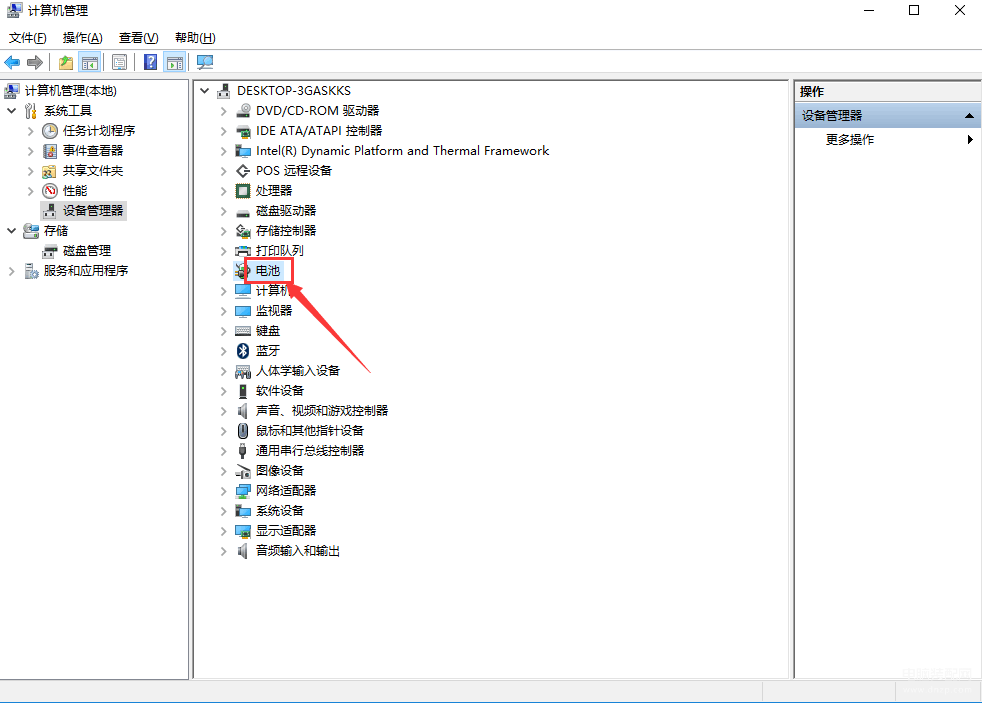
Task: Click the 操作 pane title
Action: pos(812,91)
